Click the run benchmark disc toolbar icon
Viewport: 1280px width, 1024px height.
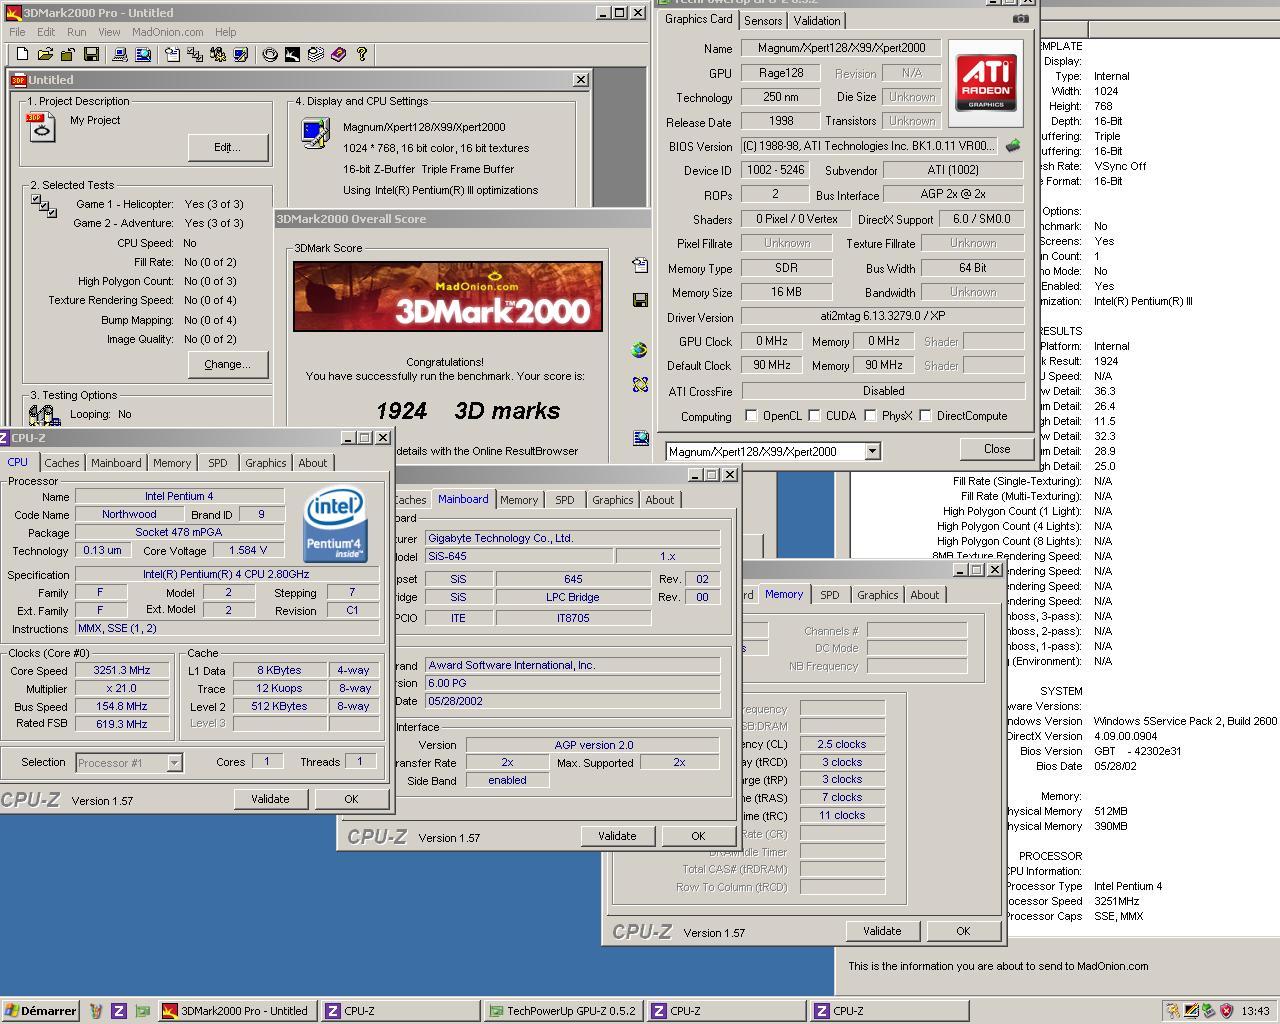(270, 54)
